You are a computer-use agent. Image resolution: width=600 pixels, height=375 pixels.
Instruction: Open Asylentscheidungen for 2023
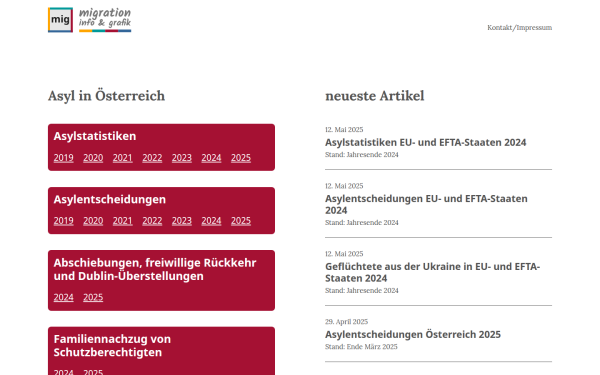coord(182,221)
